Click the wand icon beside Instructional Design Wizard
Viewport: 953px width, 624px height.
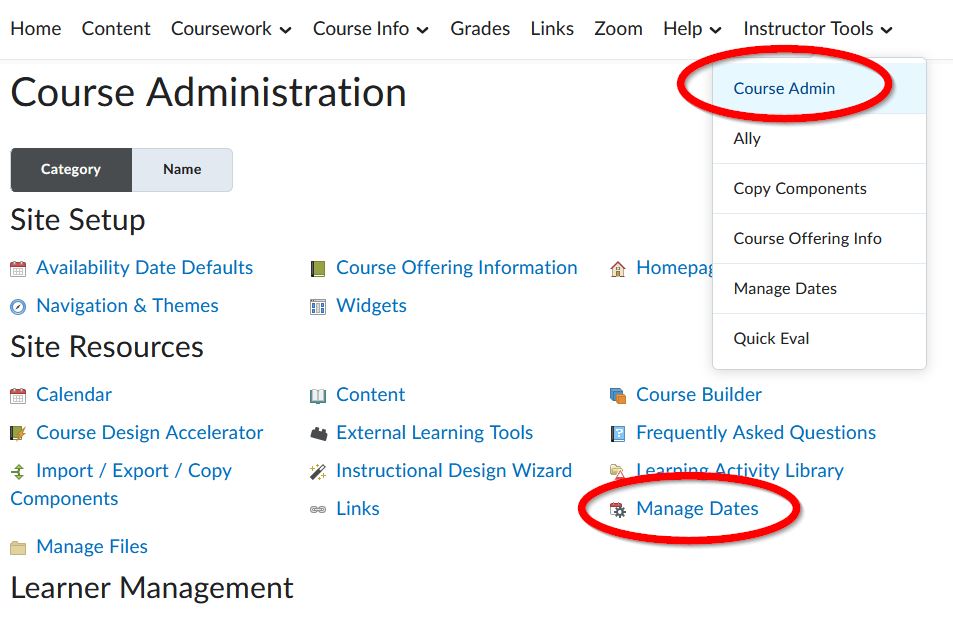(320, 470)
